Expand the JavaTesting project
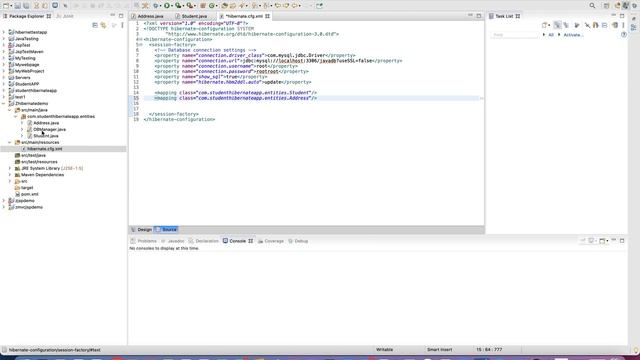This screenshot has width=640, height=360. [4, 39]
